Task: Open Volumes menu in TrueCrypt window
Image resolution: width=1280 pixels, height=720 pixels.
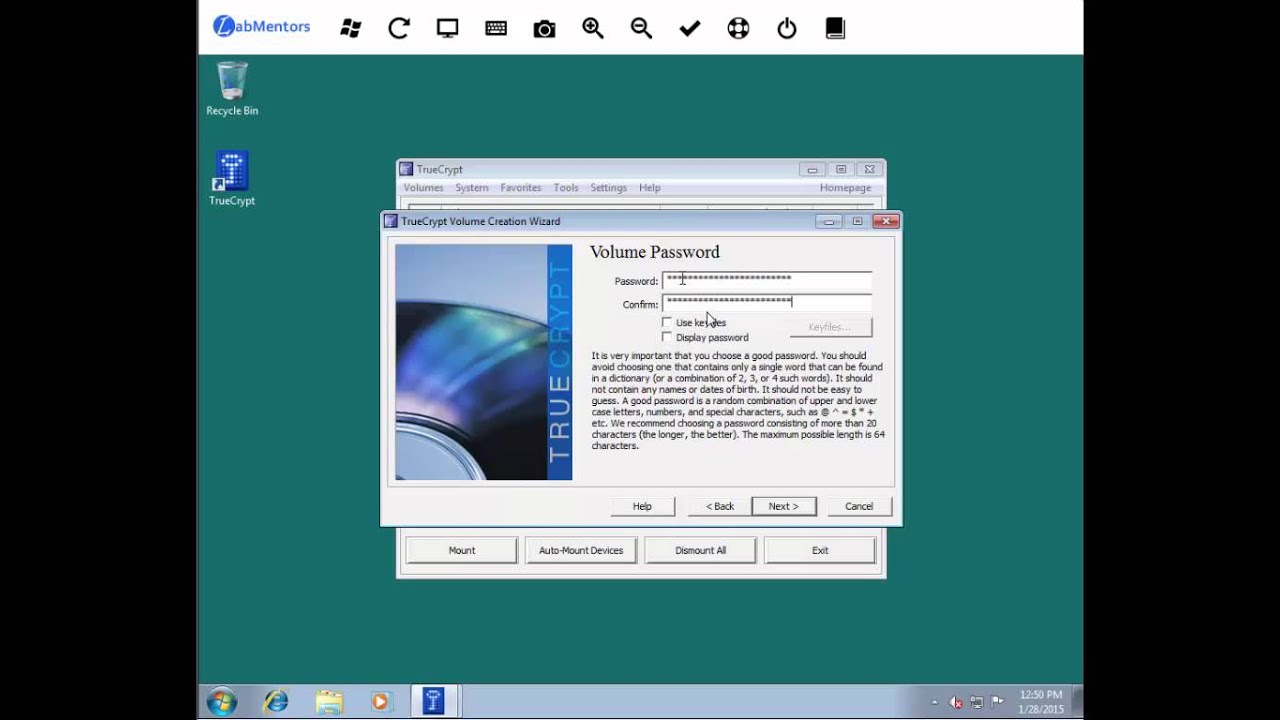Action: (423, 188)
